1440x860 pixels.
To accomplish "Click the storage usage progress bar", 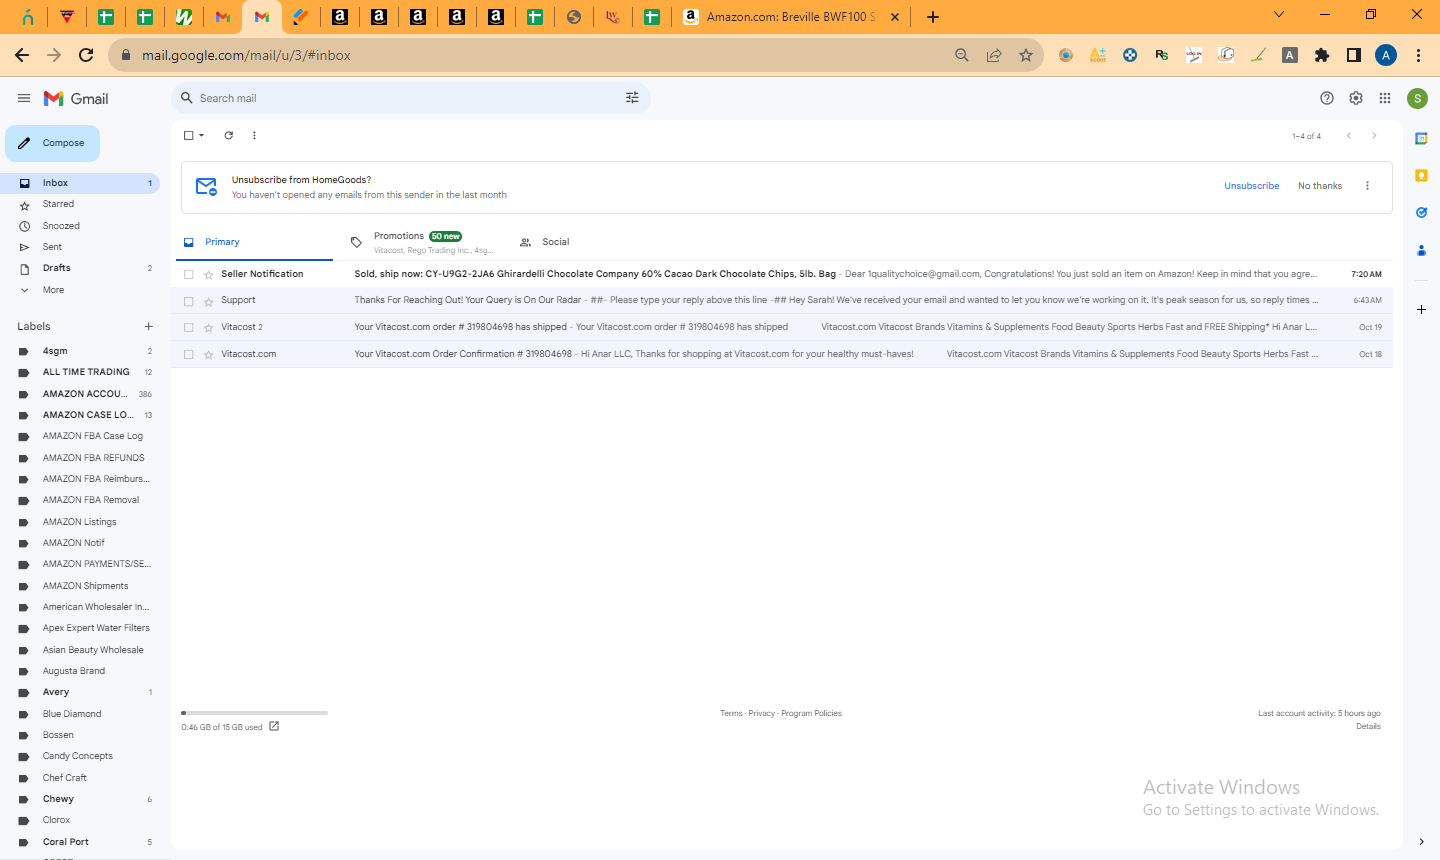I will [255, 713].
